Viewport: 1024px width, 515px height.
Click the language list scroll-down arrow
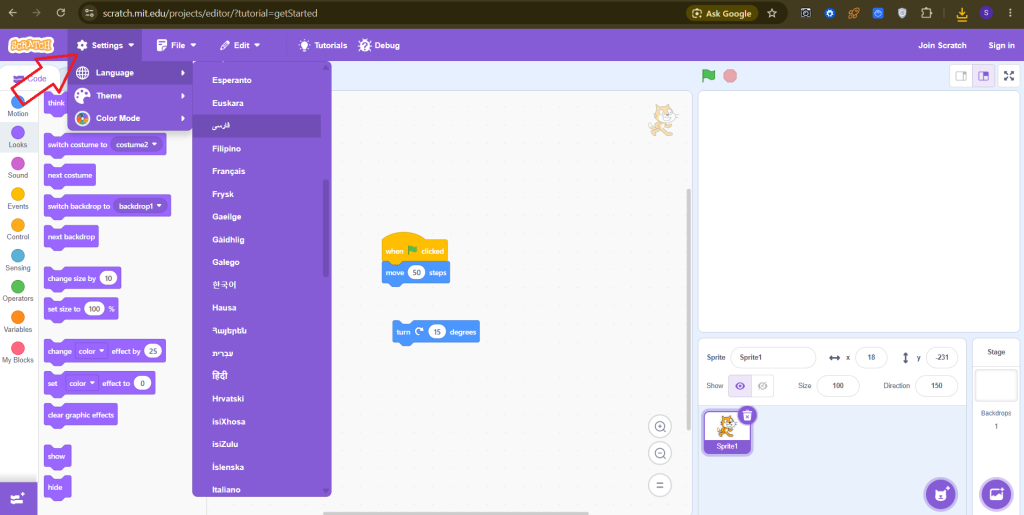(326, 490)
